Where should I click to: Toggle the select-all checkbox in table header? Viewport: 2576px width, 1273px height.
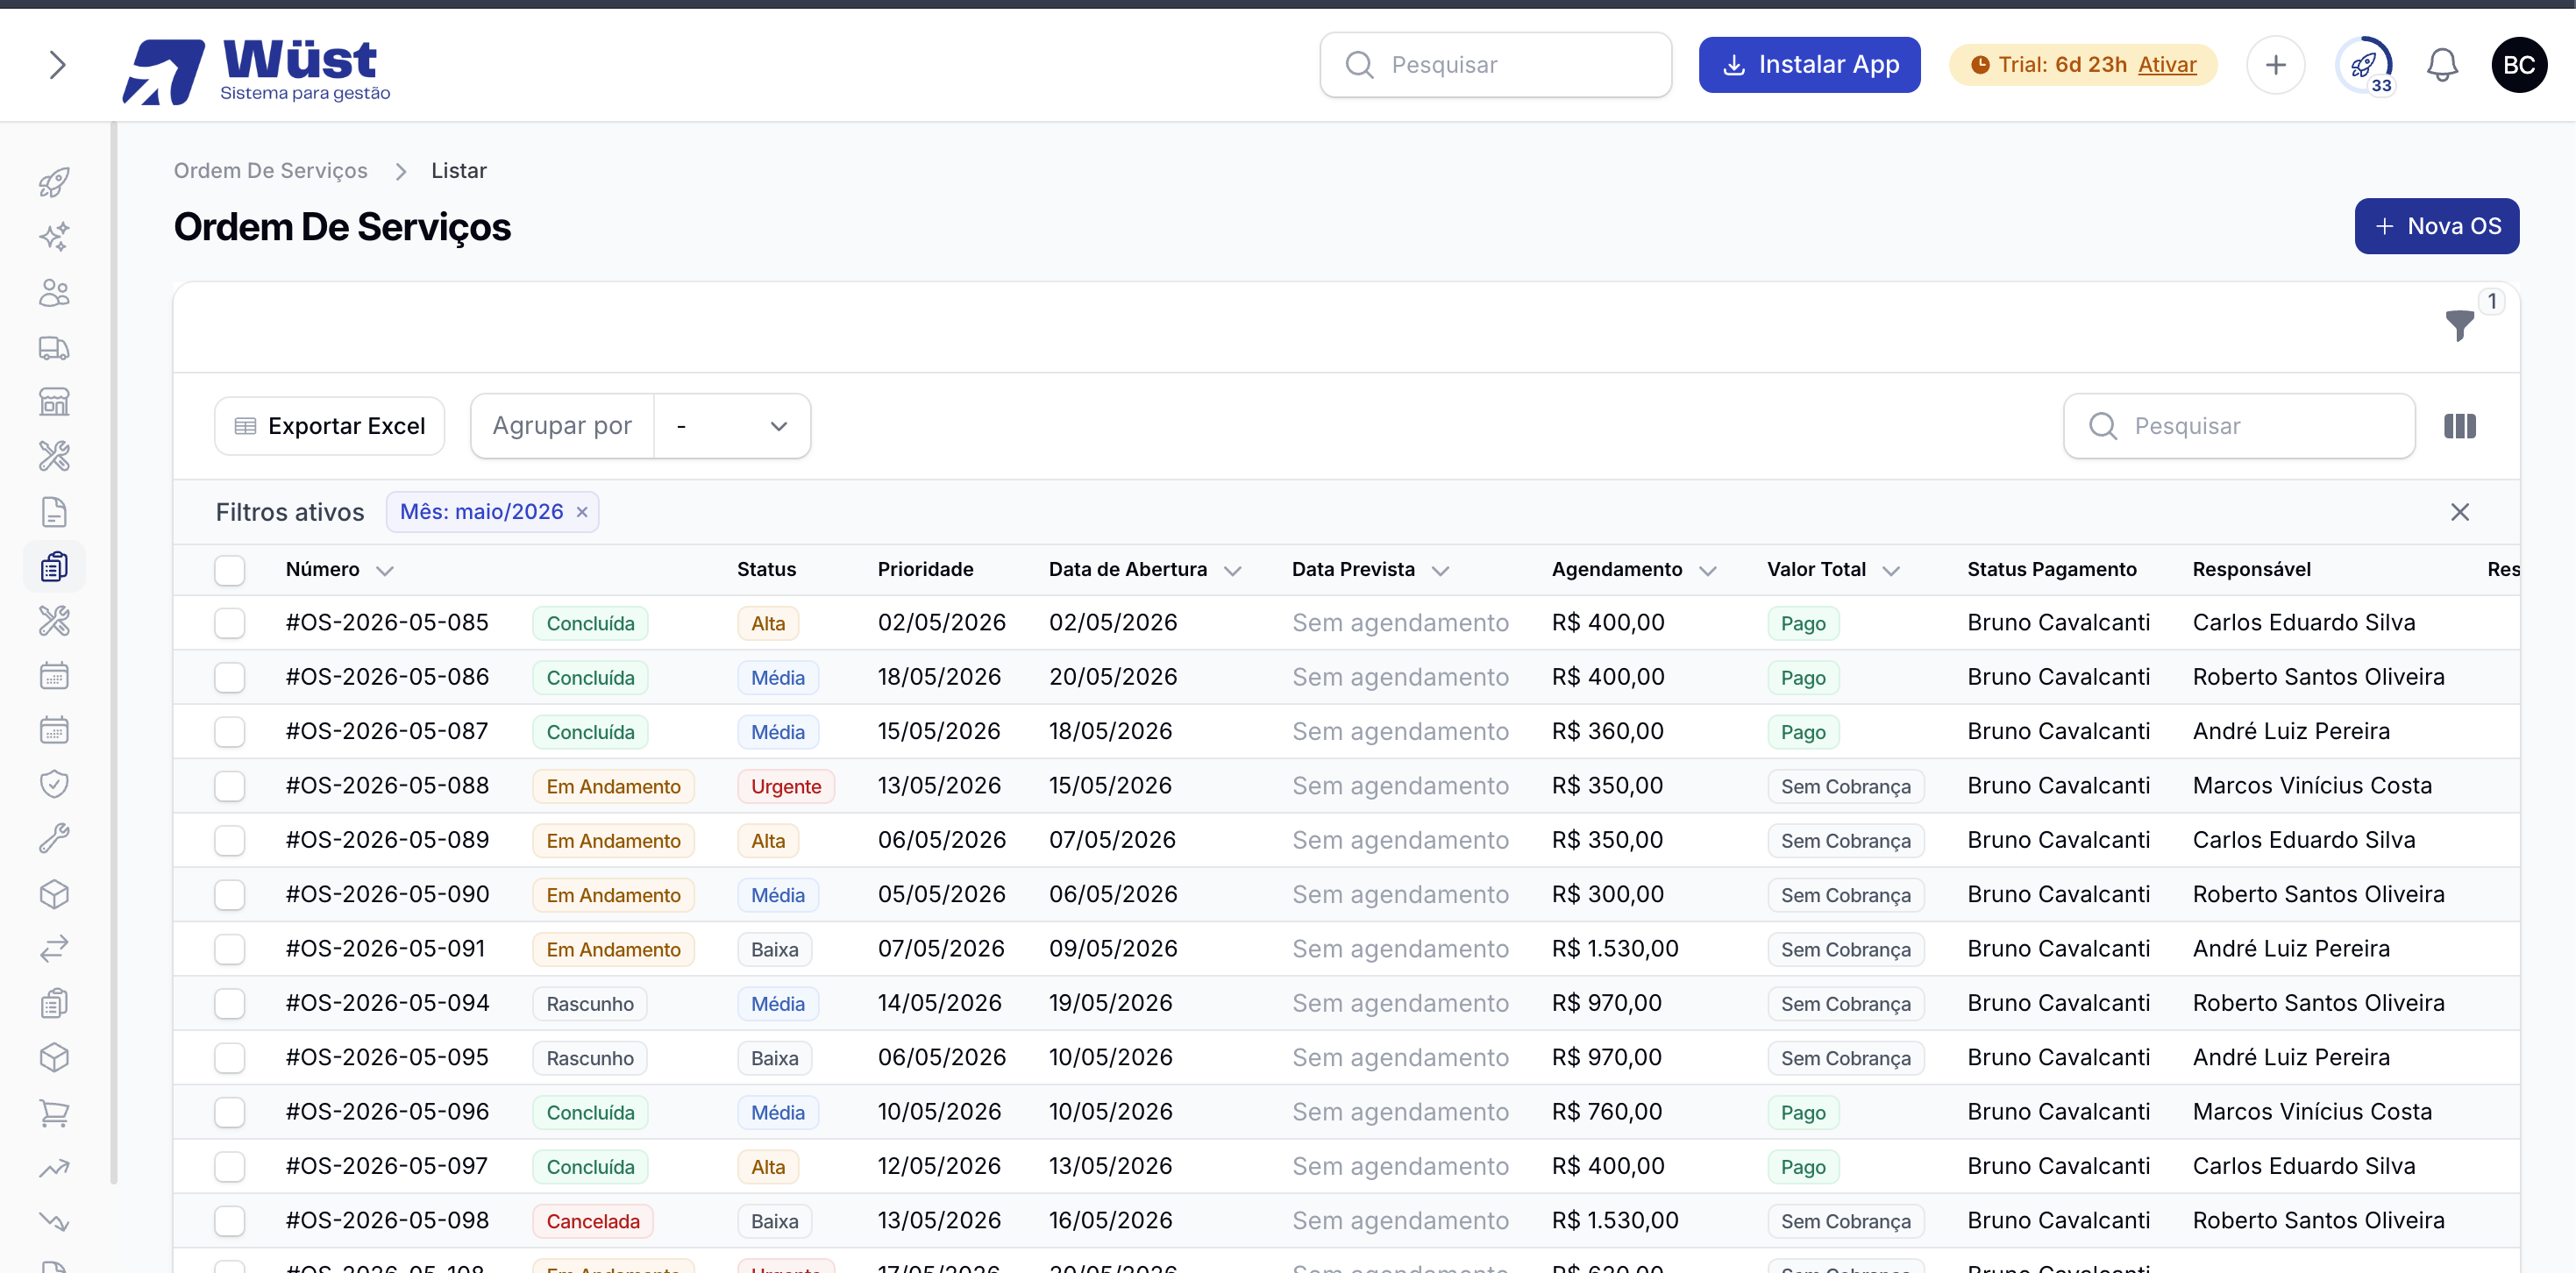coord(230,570)
